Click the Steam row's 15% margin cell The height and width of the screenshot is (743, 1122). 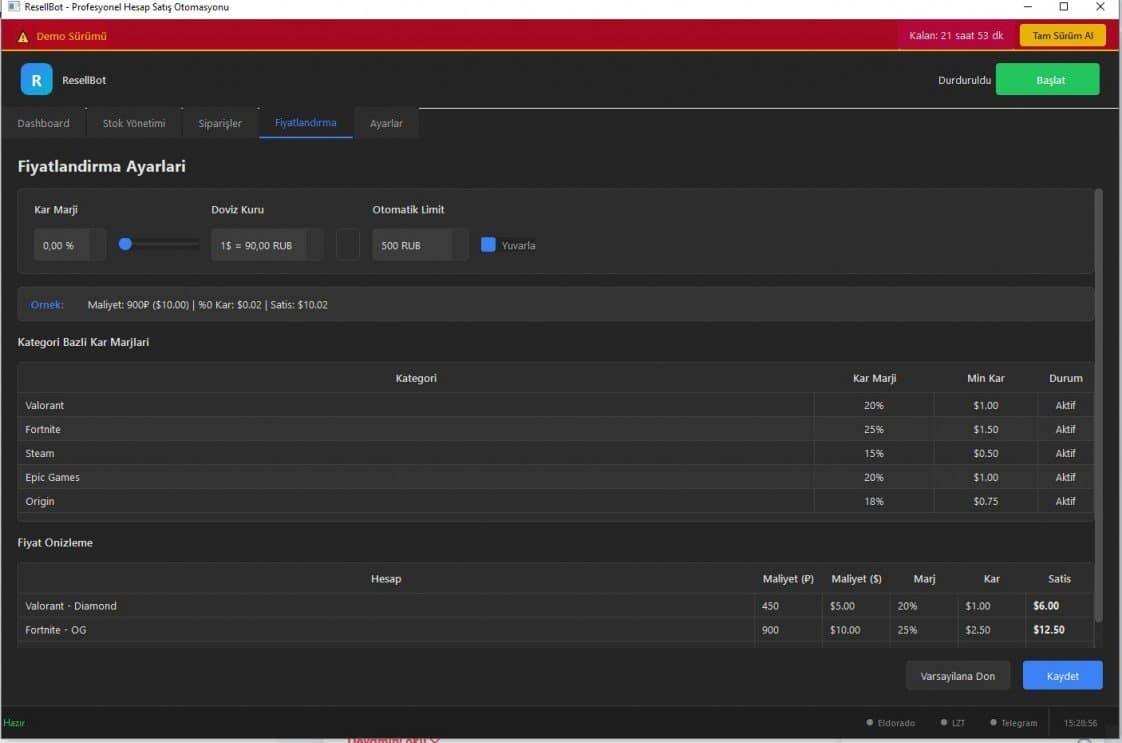coord(874,453)
